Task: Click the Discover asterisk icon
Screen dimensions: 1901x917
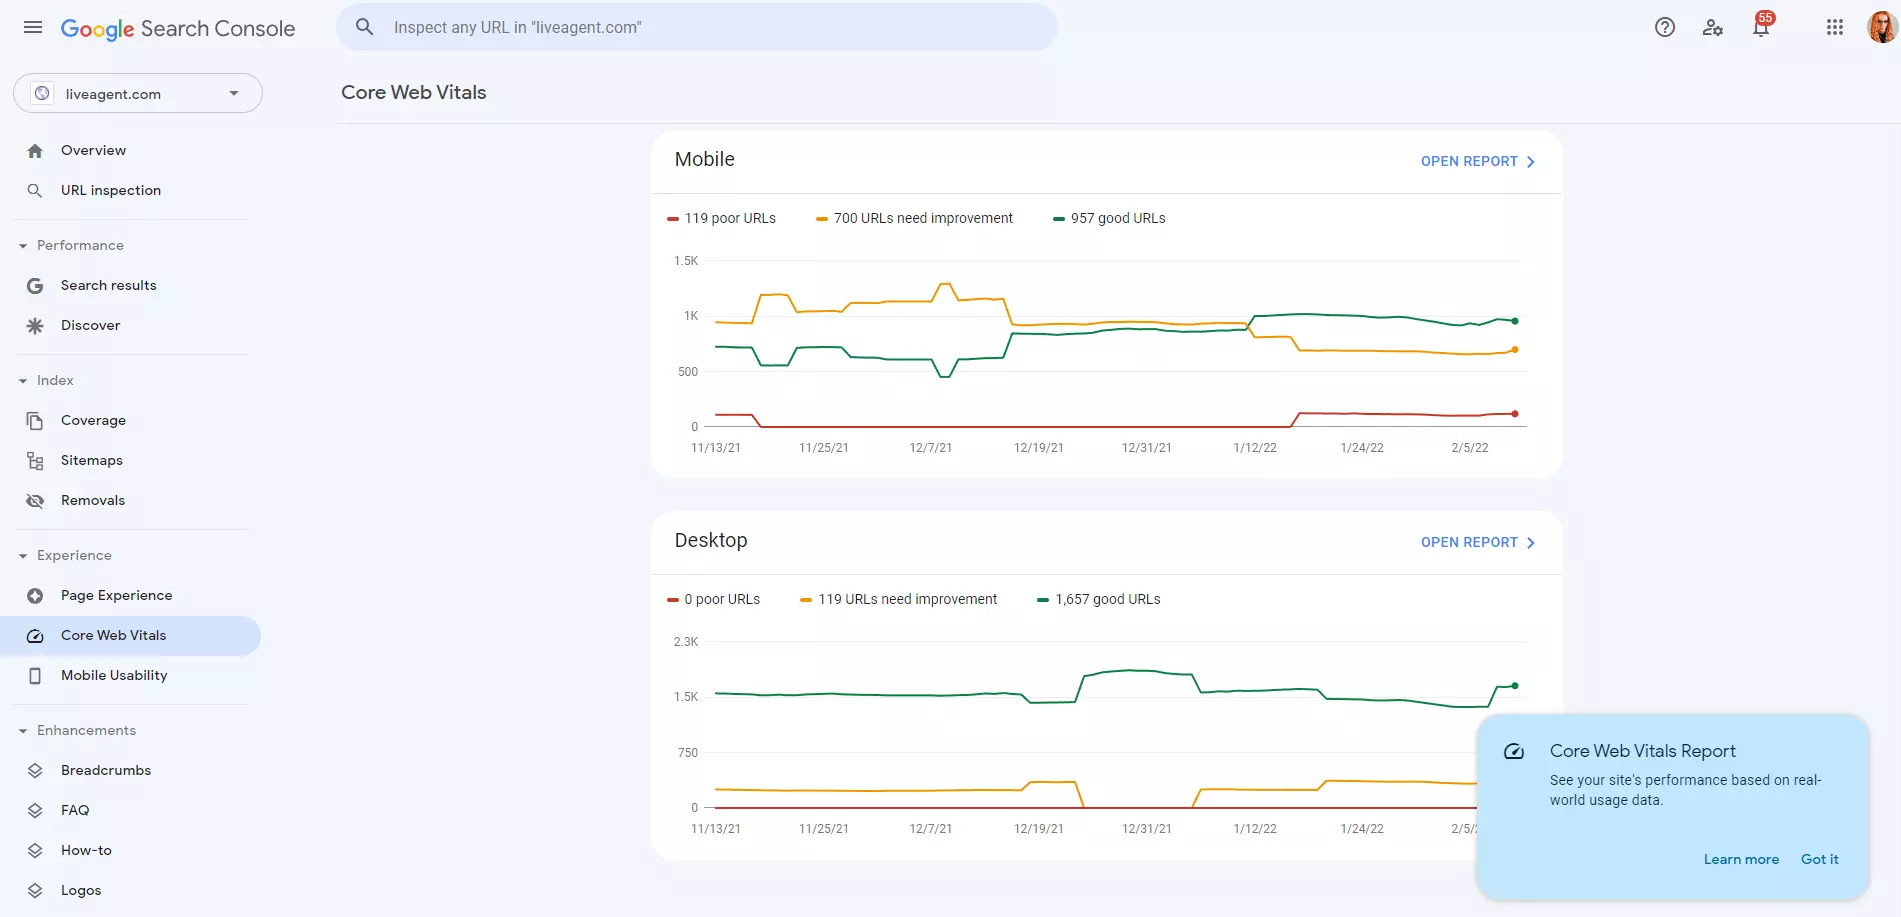Action: (x=34, y=325)
